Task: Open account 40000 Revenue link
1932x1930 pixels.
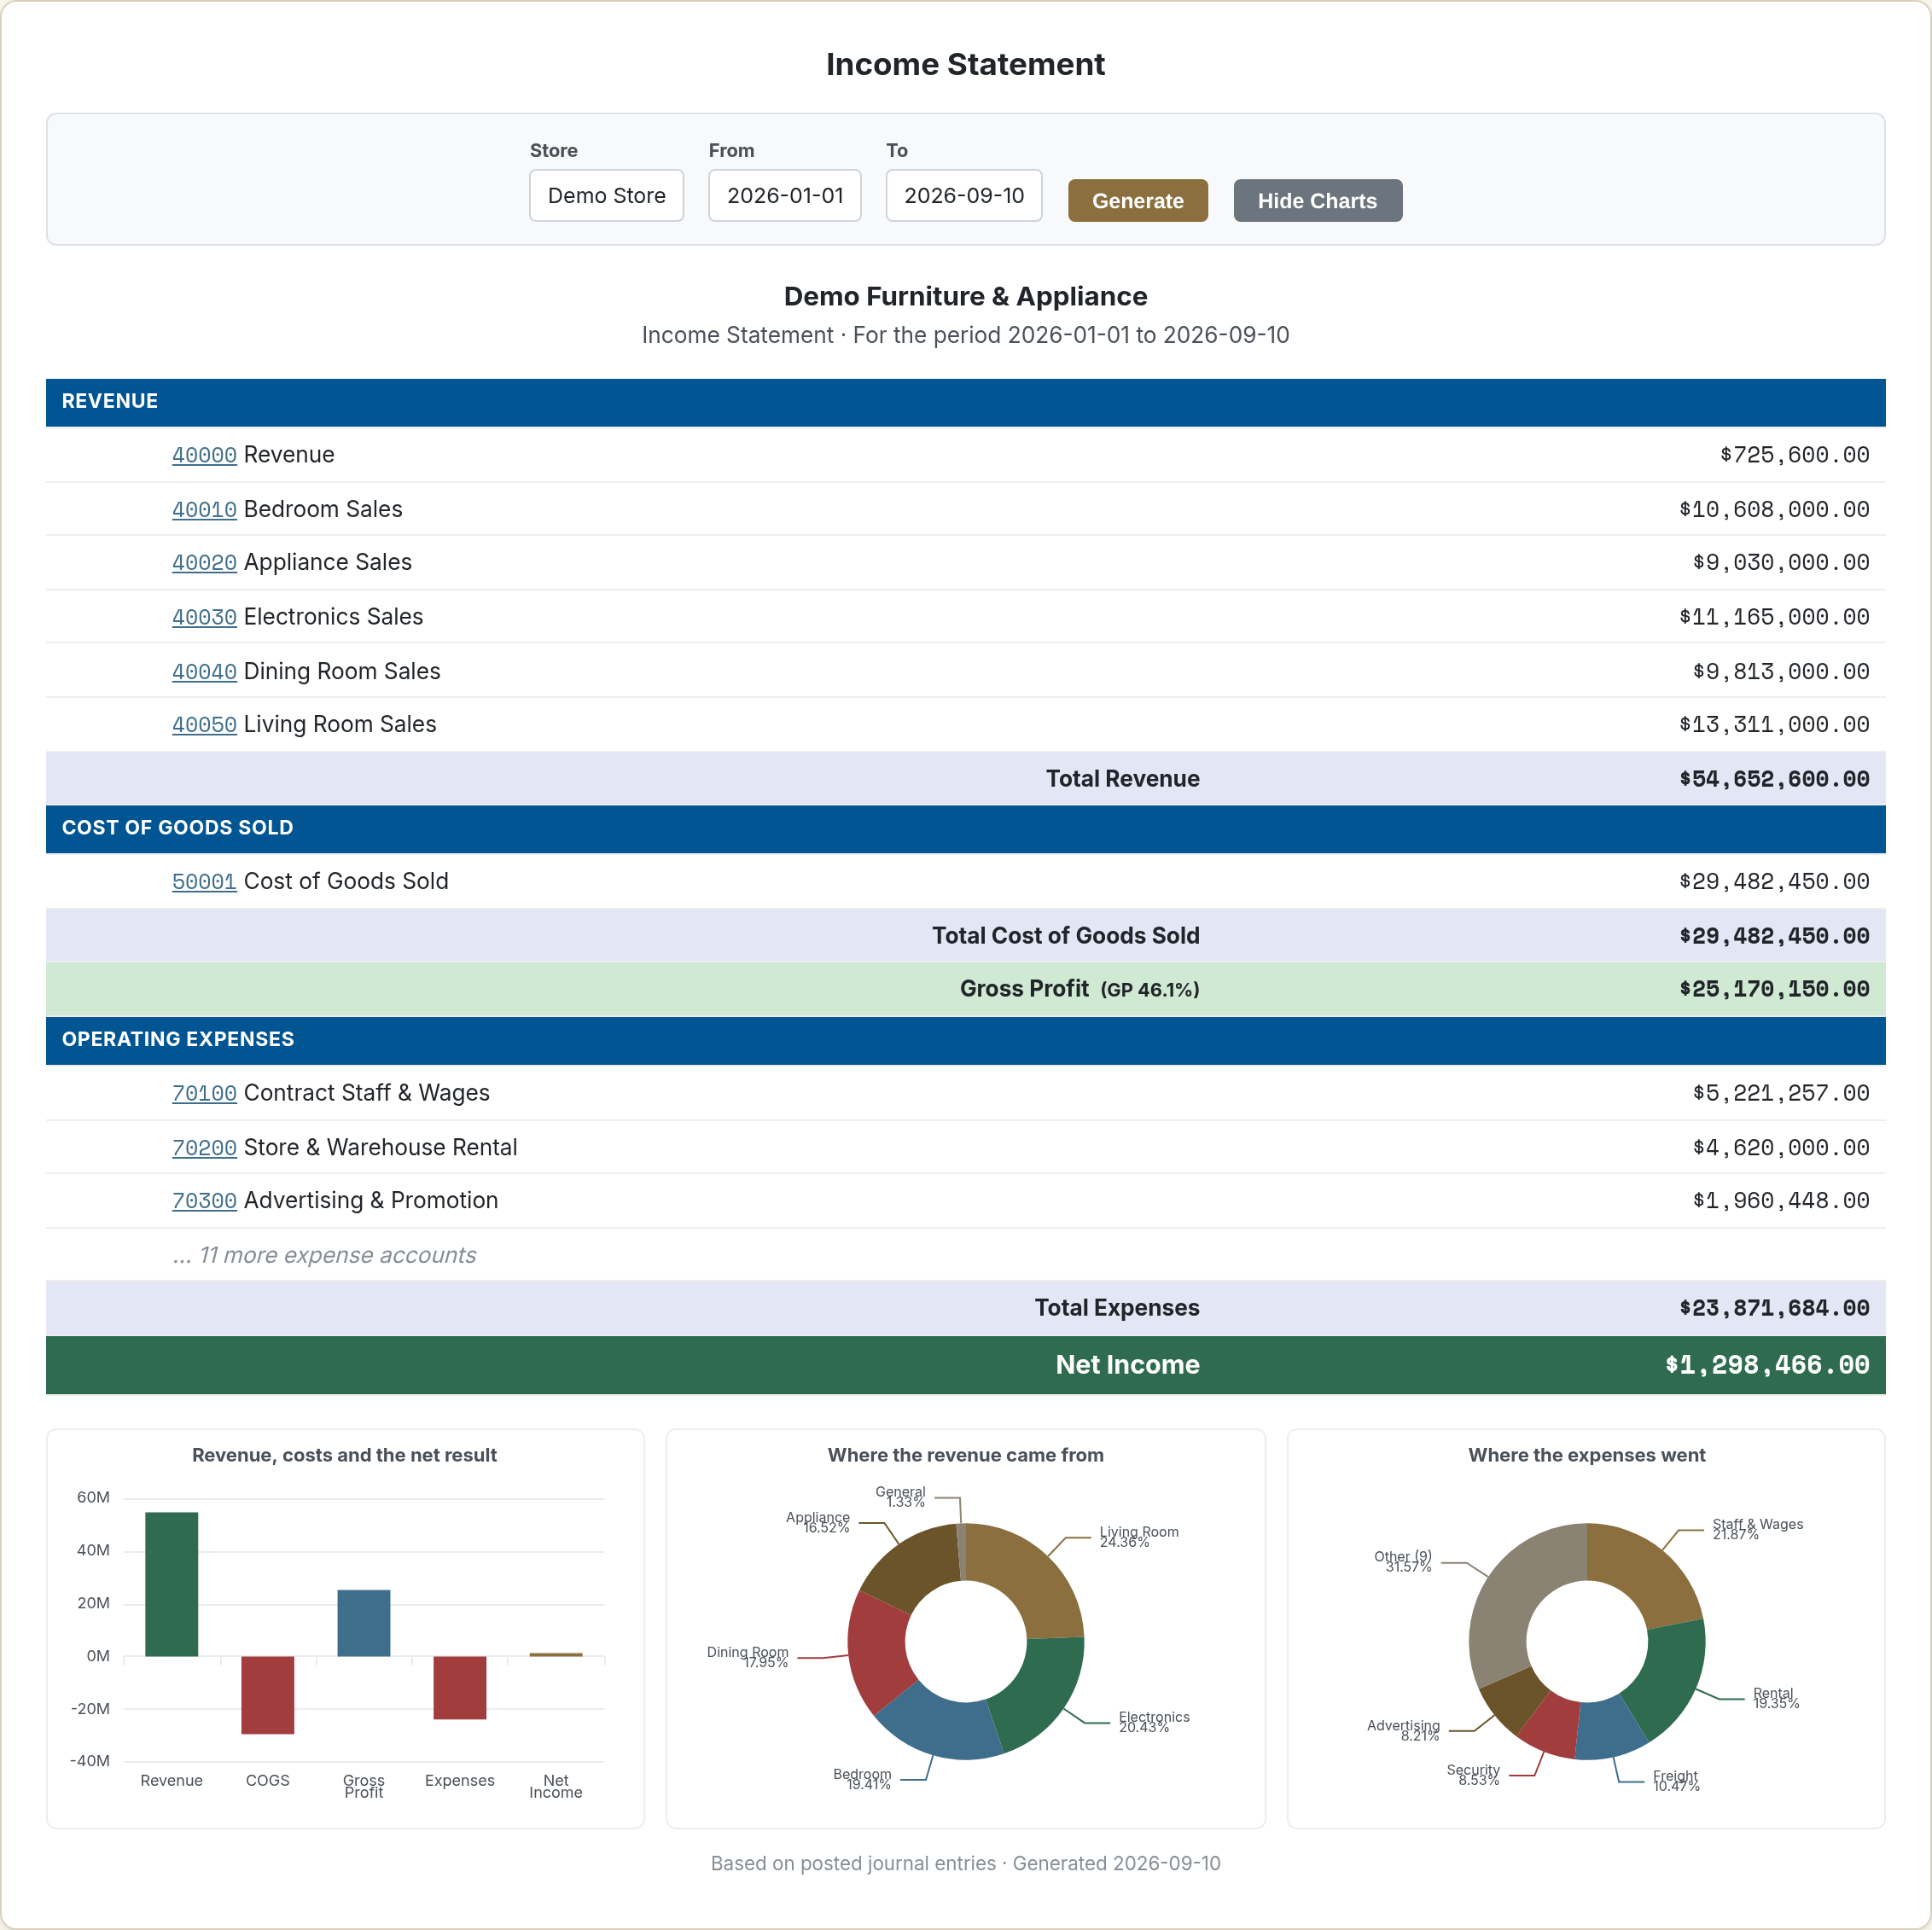Action: click(x=204, y=455)
